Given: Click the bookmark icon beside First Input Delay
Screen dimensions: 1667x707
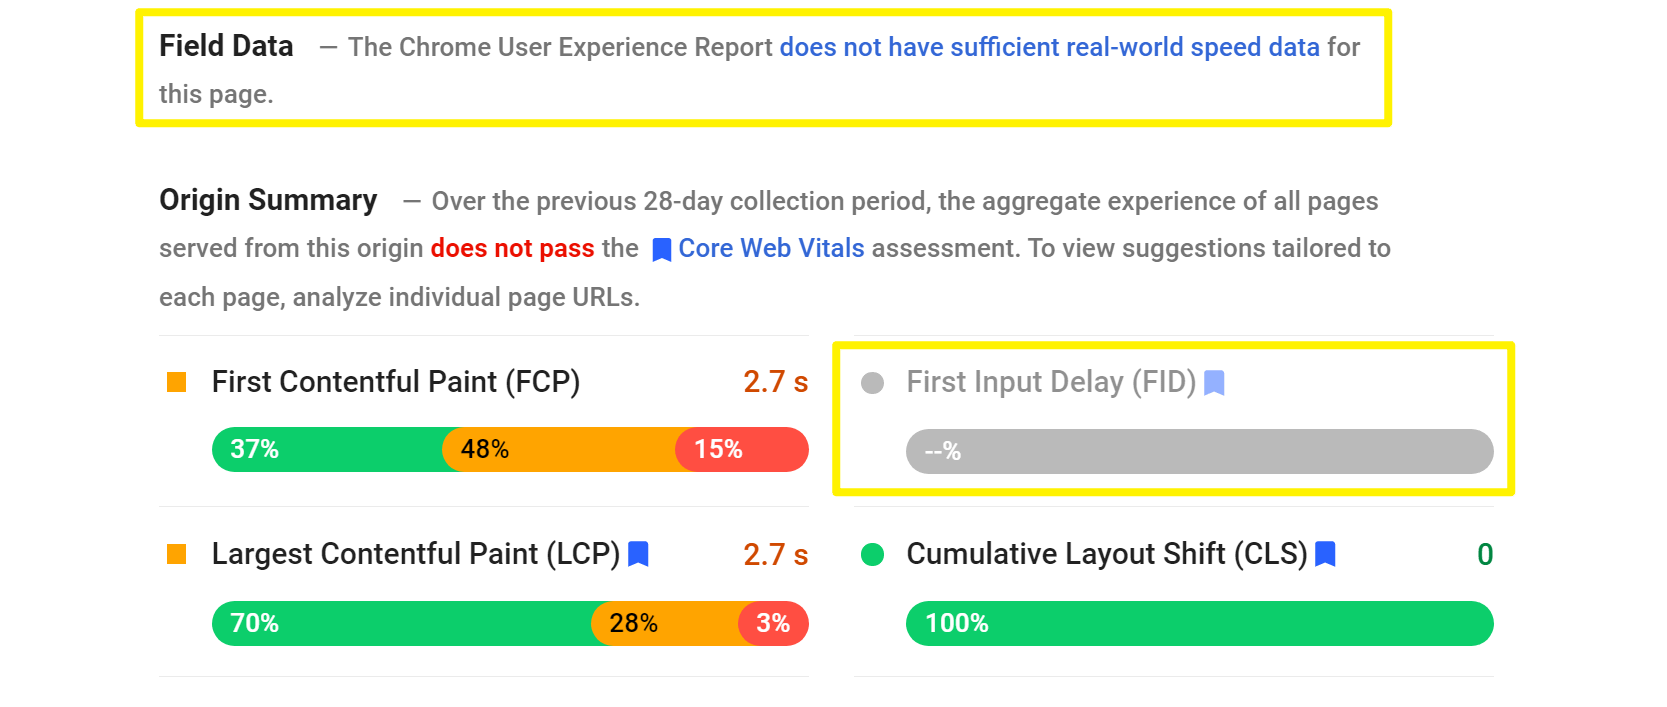Looking at the screenshot, I should (1216, 382).
